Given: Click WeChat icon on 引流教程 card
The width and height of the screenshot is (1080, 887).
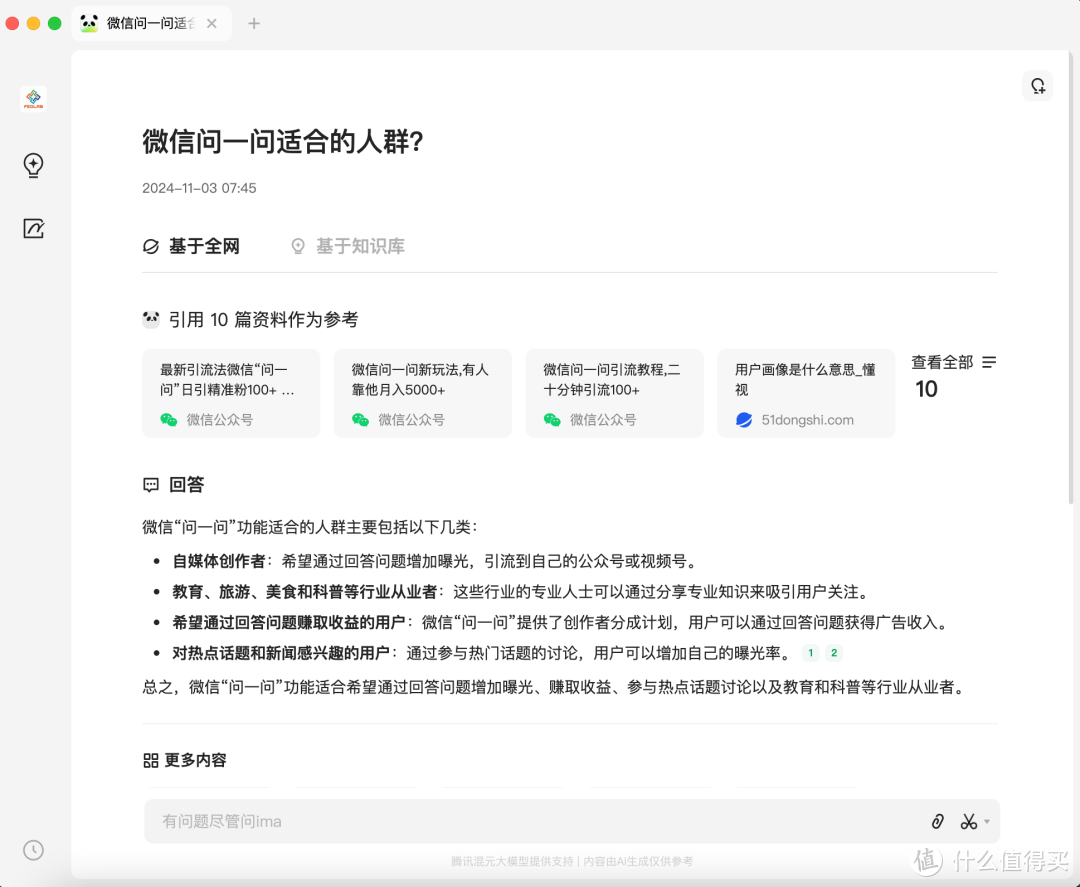Looking at the screenshot, I should (x=552, y=420).
